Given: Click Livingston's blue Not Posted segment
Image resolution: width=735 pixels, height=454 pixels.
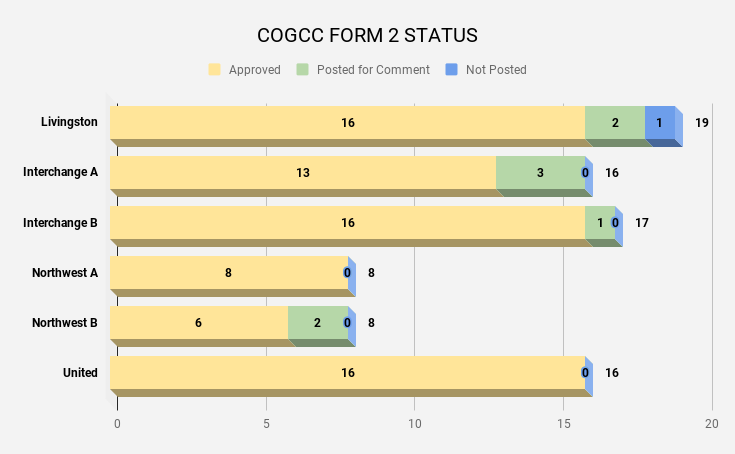Looking at the screenshot, I should click(x=660, y=123).
